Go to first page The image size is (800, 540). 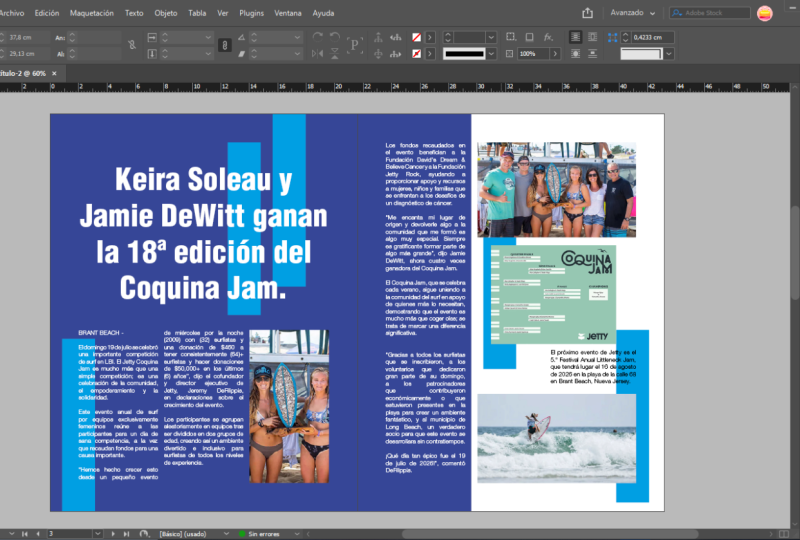click(x=24, y=534)
